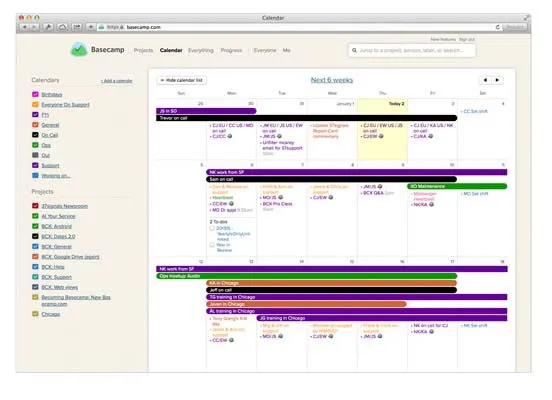Open the black Sam on call event bar
Image resolution: width=552 pixels, height=400 pixels.
point(331,179)
